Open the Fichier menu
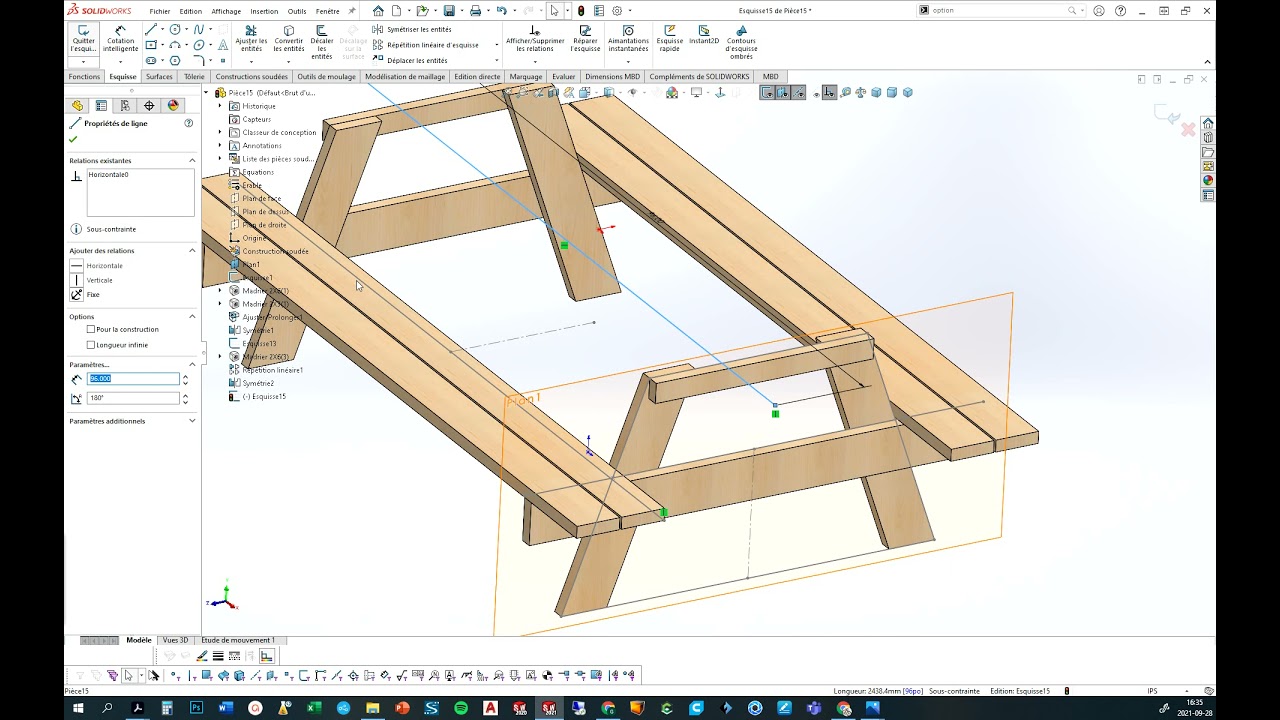The image size is (1280, 720). (160, 11)
